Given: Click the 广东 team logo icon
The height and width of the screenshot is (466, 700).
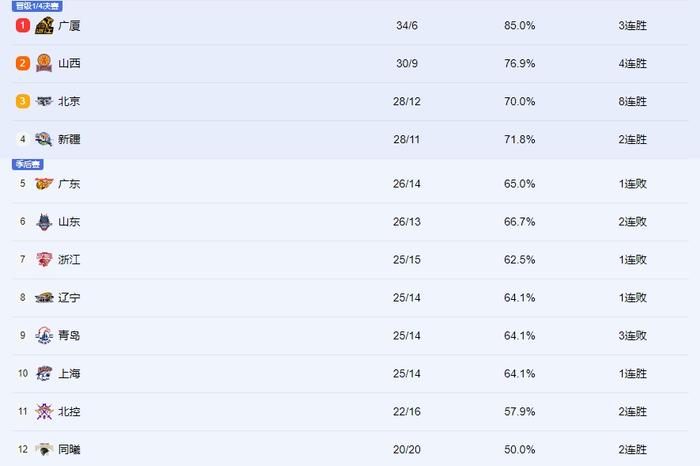Looking at the screenshot, I should [x=44, y=183].
